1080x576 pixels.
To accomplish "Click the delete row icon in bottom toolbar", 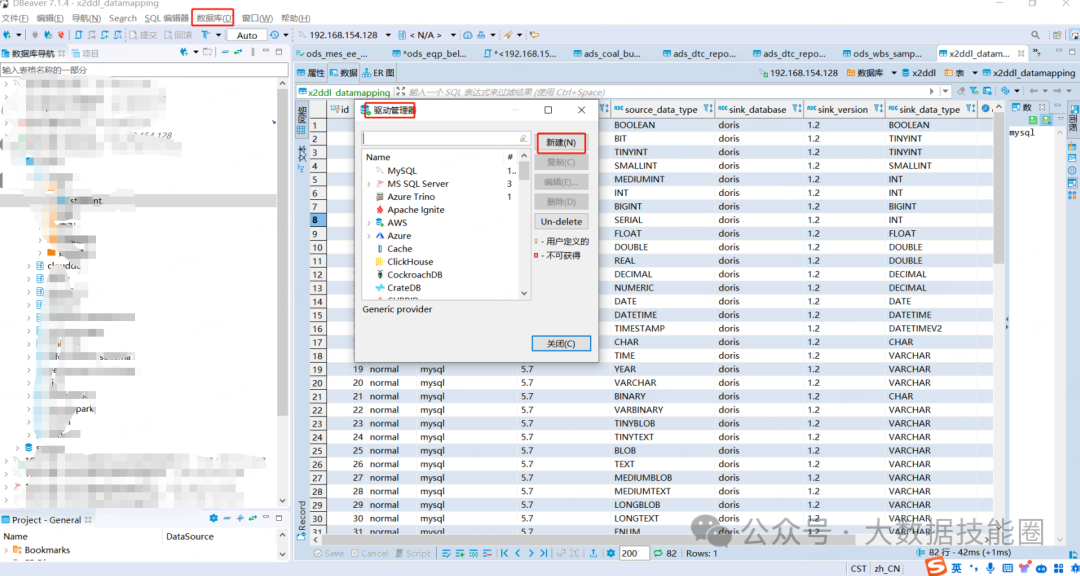I will pyautogui.click(x=488, y=553).
